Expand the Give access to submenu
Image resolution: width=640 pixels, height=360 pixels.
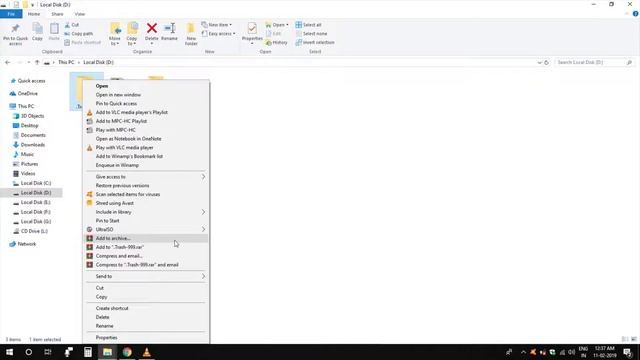click(146, 177)
